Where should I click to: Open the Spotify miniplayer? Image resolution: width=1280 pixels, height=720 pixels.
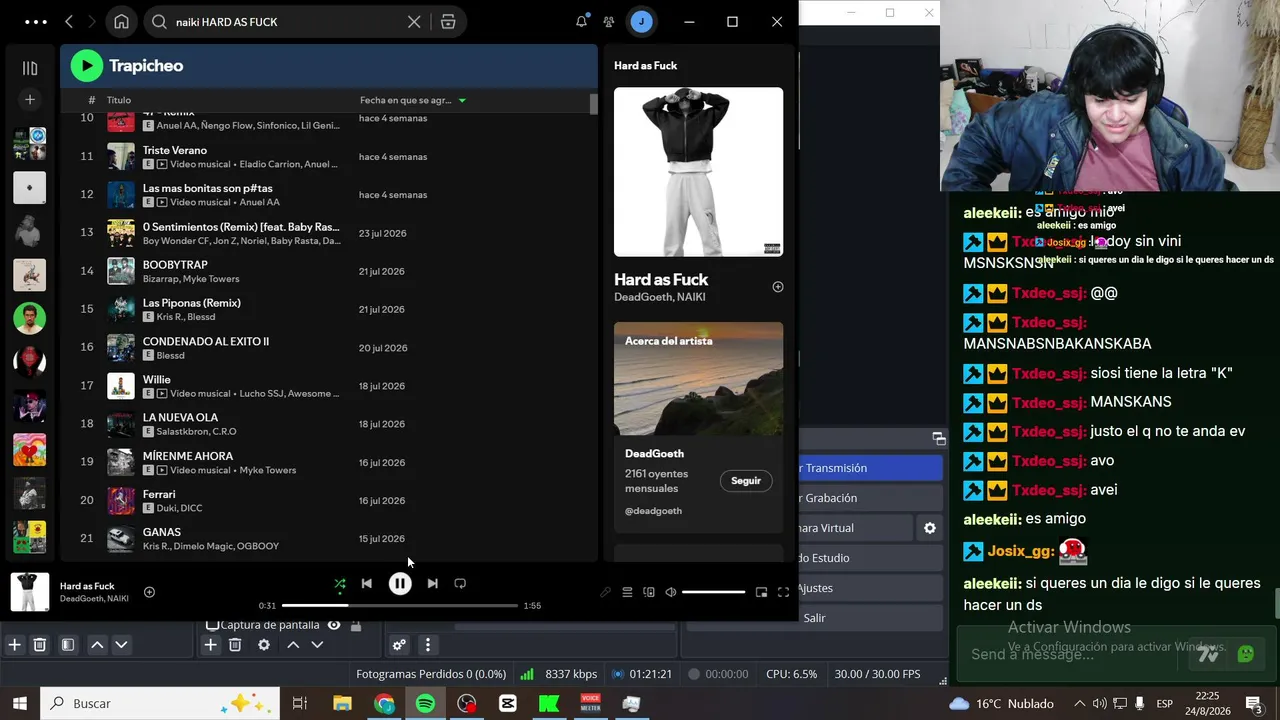pyautogui.click(x=761, y=592)
